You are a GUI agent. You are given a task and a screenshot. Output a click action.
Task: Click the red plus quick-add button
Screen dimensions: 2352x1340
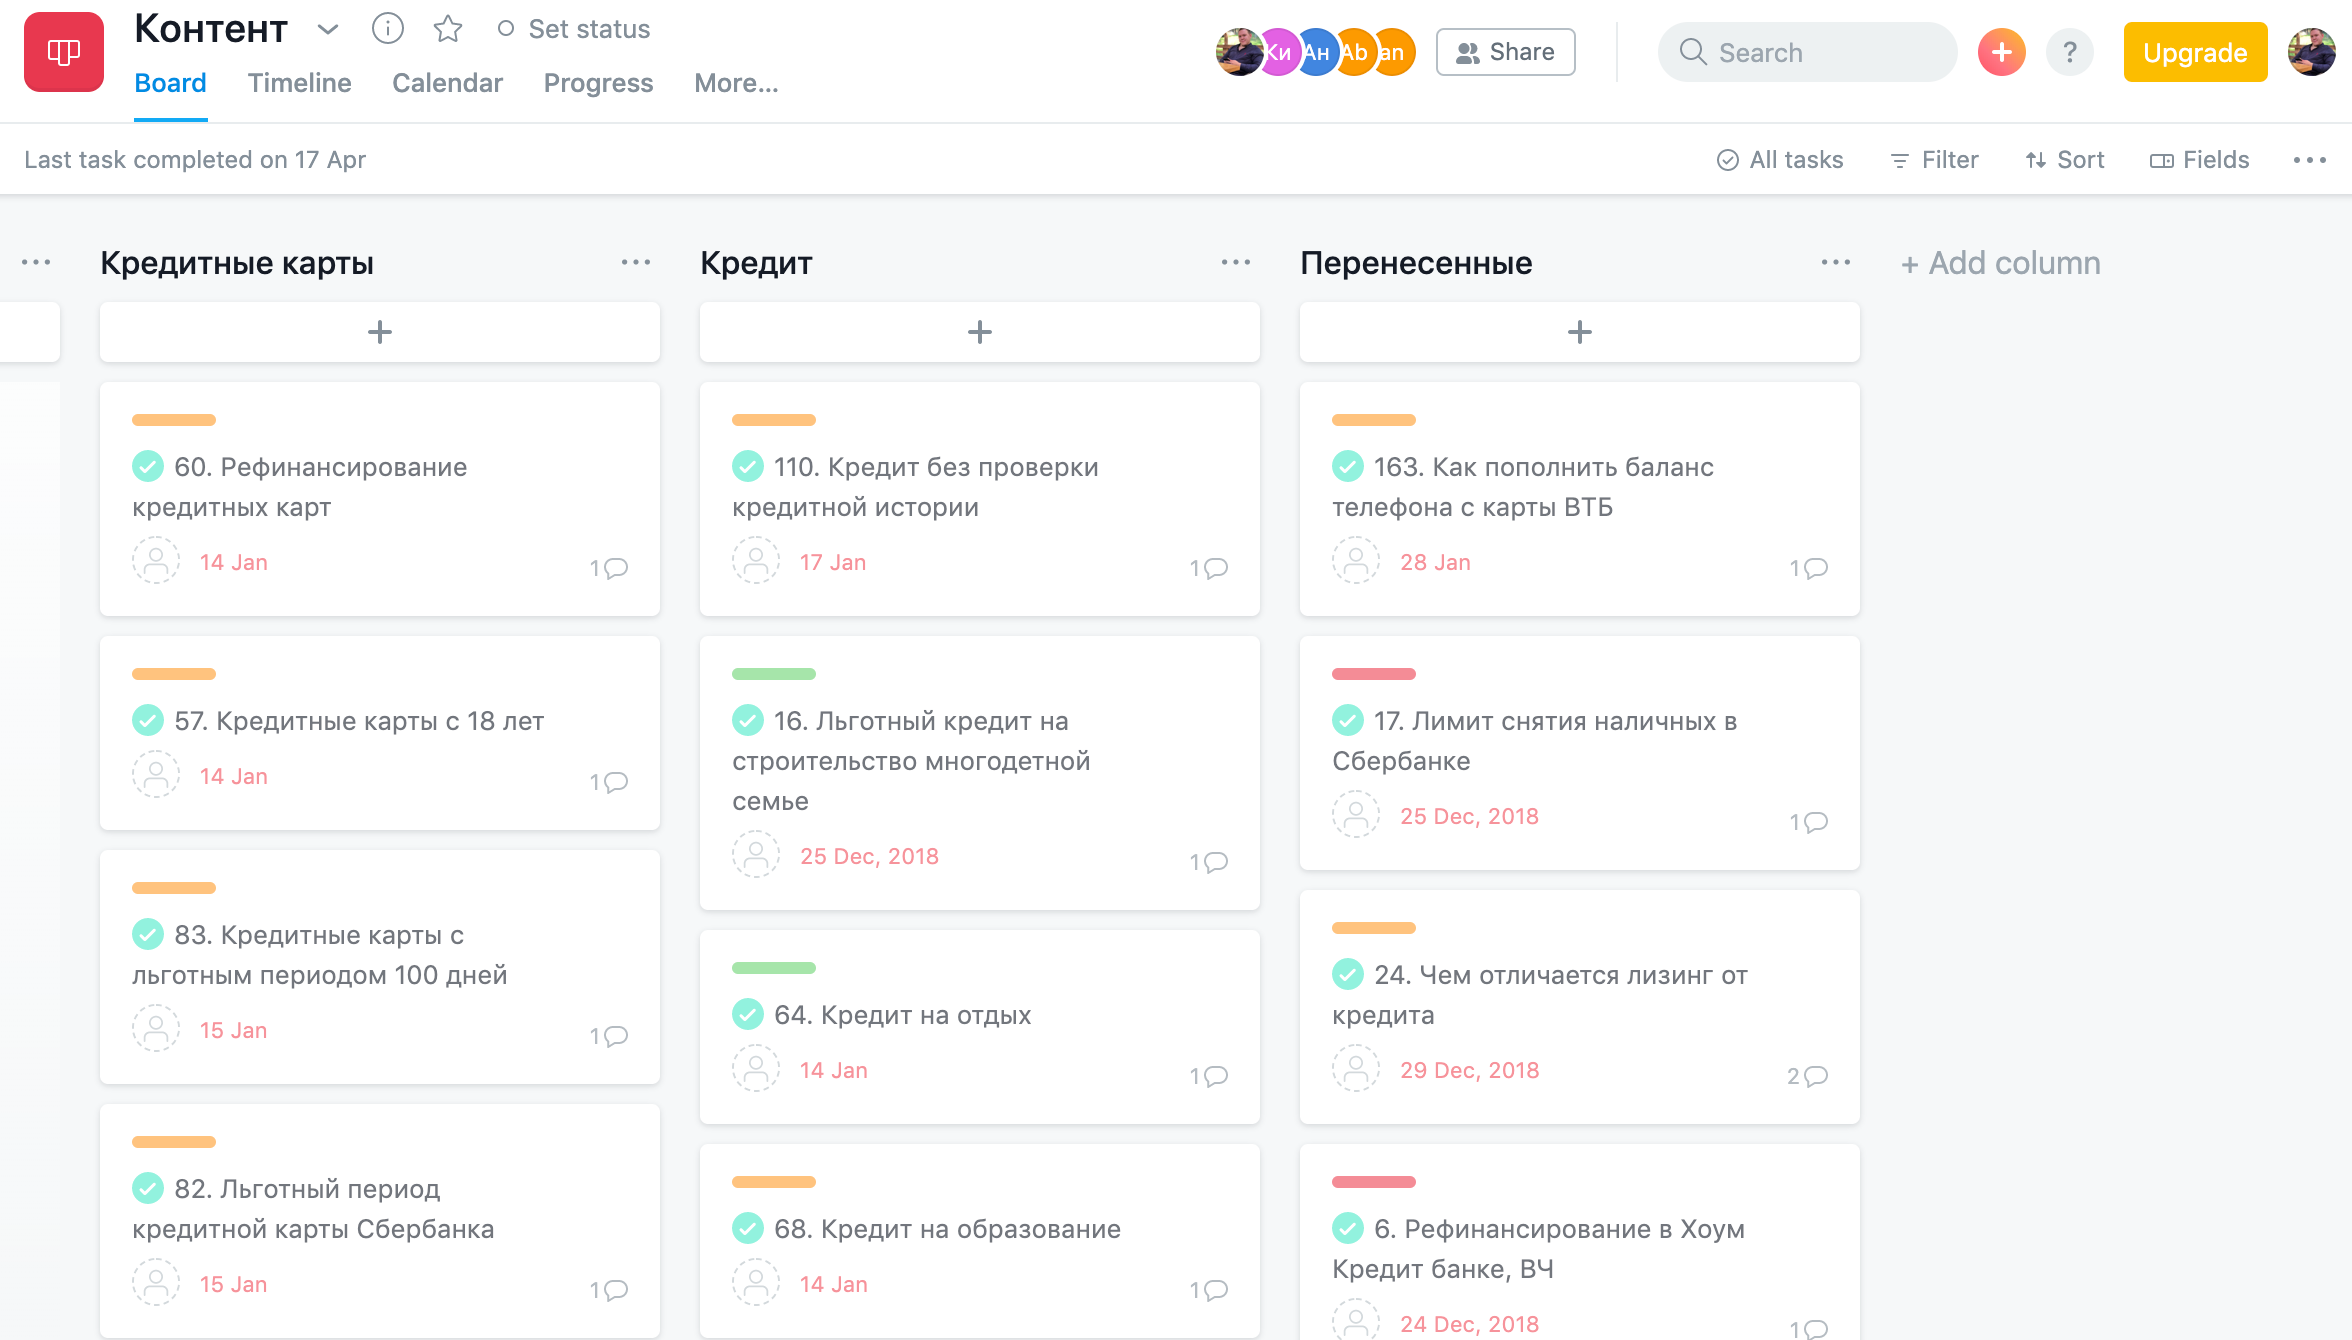(x=2001, y=52)
